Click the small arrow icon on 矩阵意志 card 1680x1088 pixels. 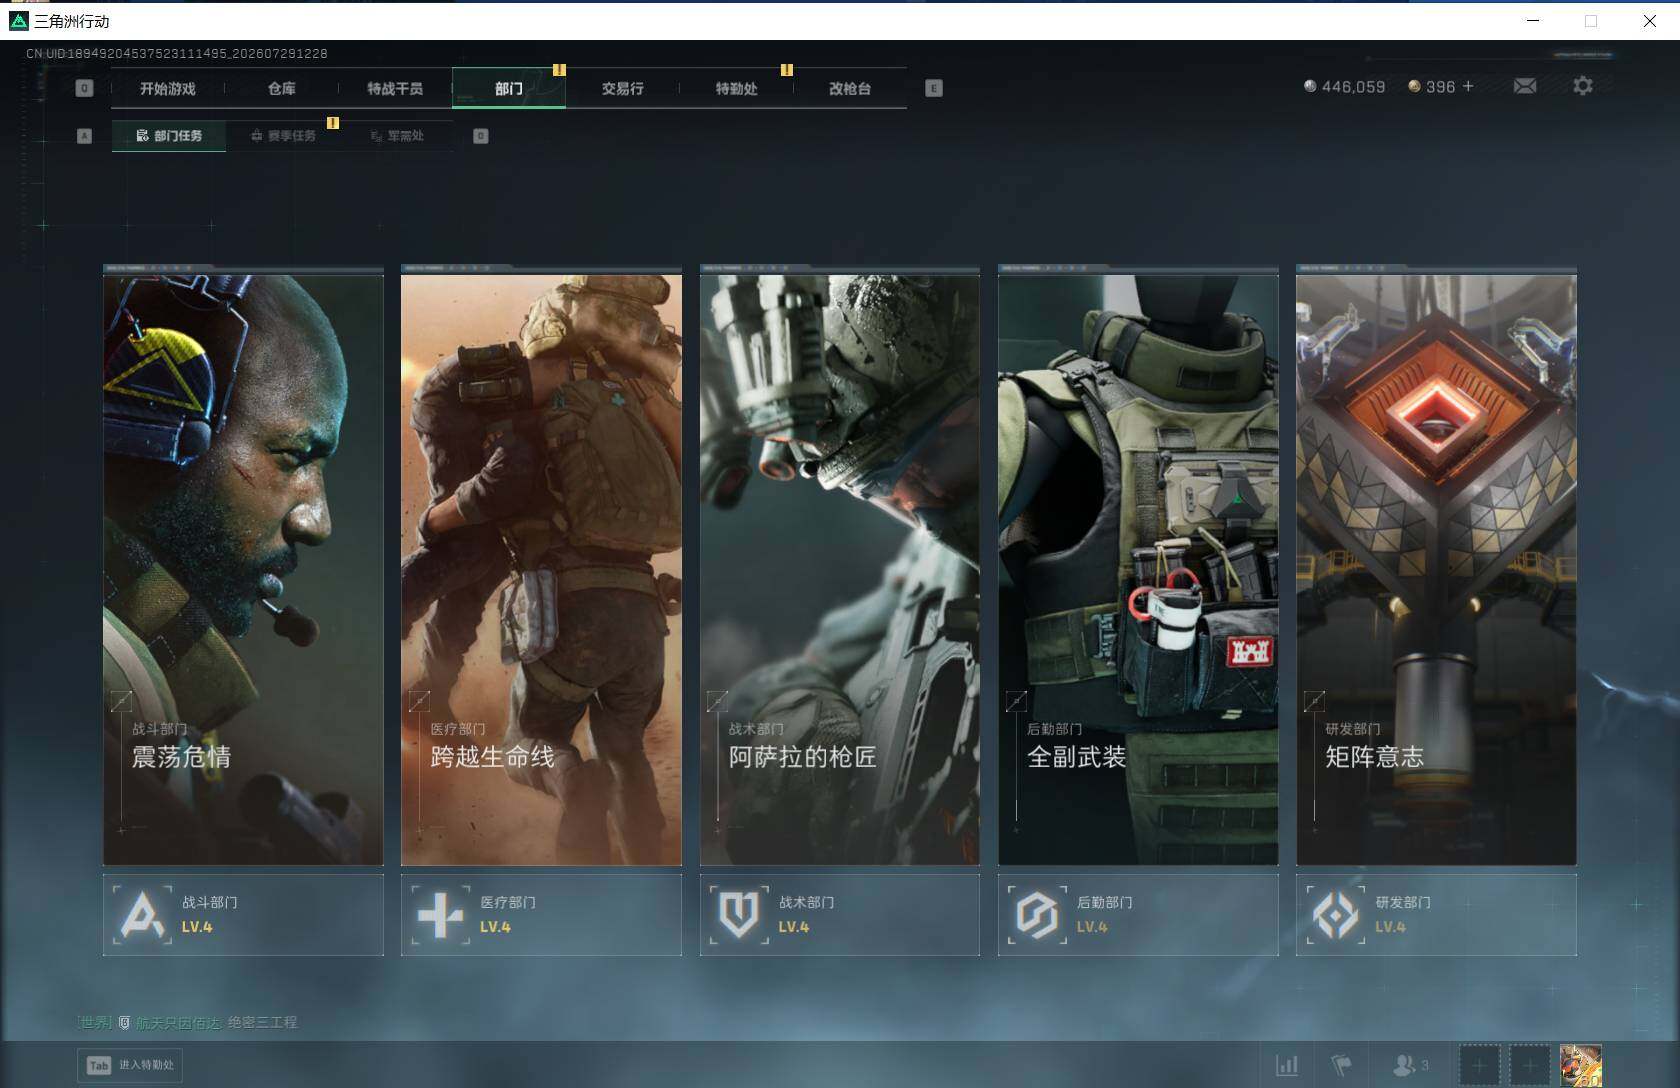click(1314, 701)
